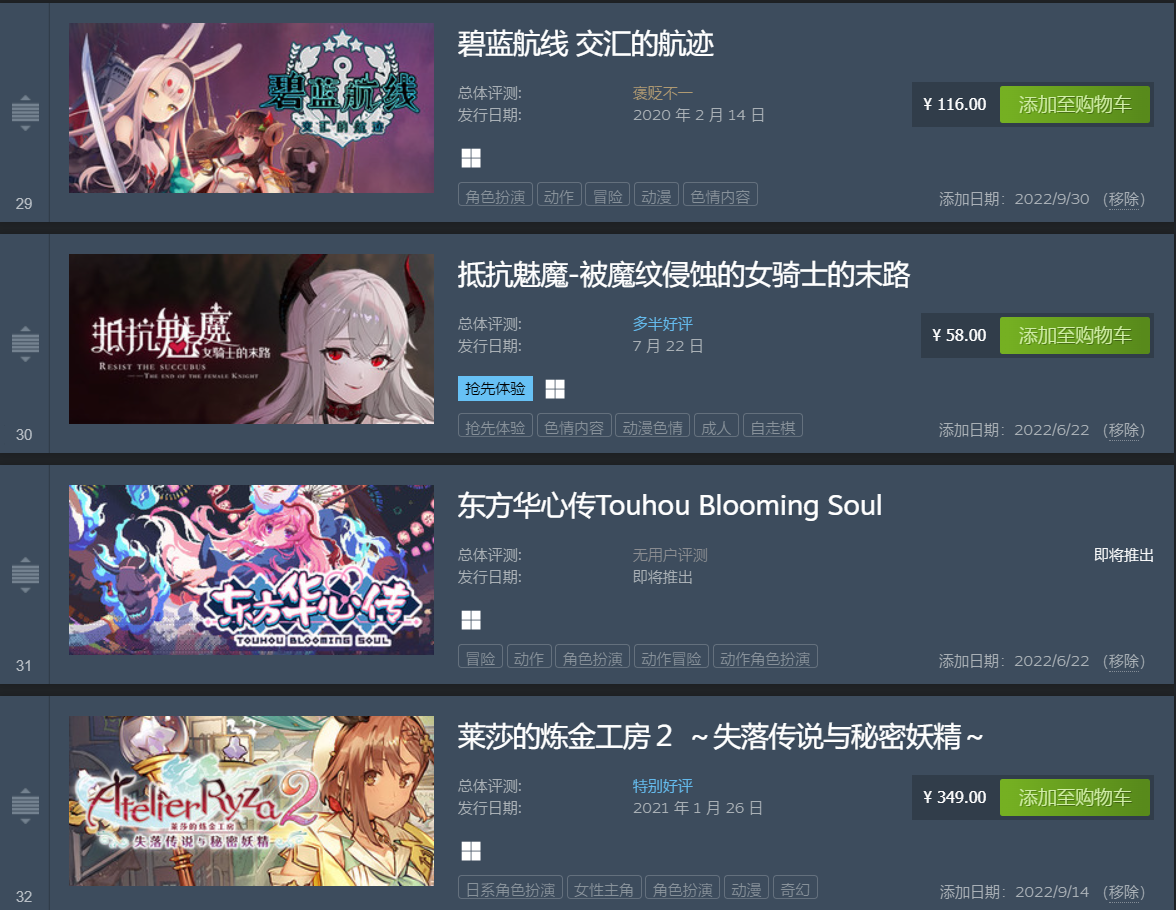Click Windows platform icon for 东方华心传

[470, 620]
